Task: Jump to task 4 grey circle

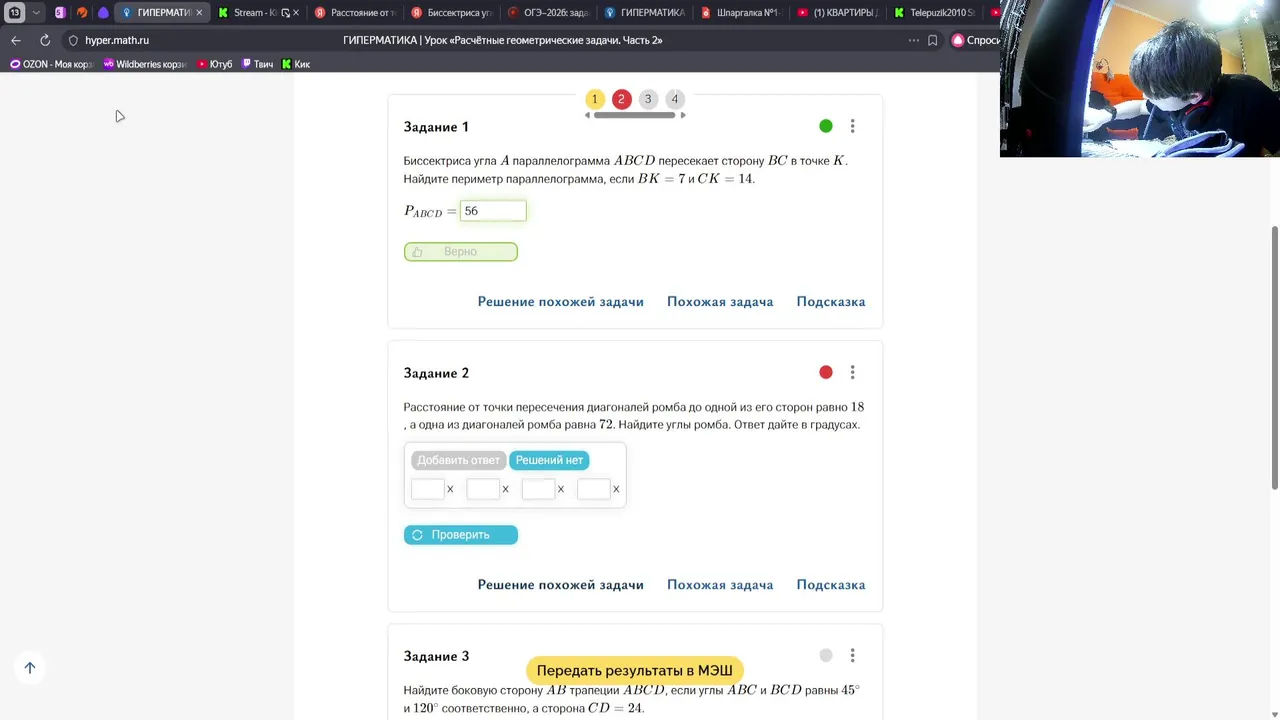Action: coord(675,99)
